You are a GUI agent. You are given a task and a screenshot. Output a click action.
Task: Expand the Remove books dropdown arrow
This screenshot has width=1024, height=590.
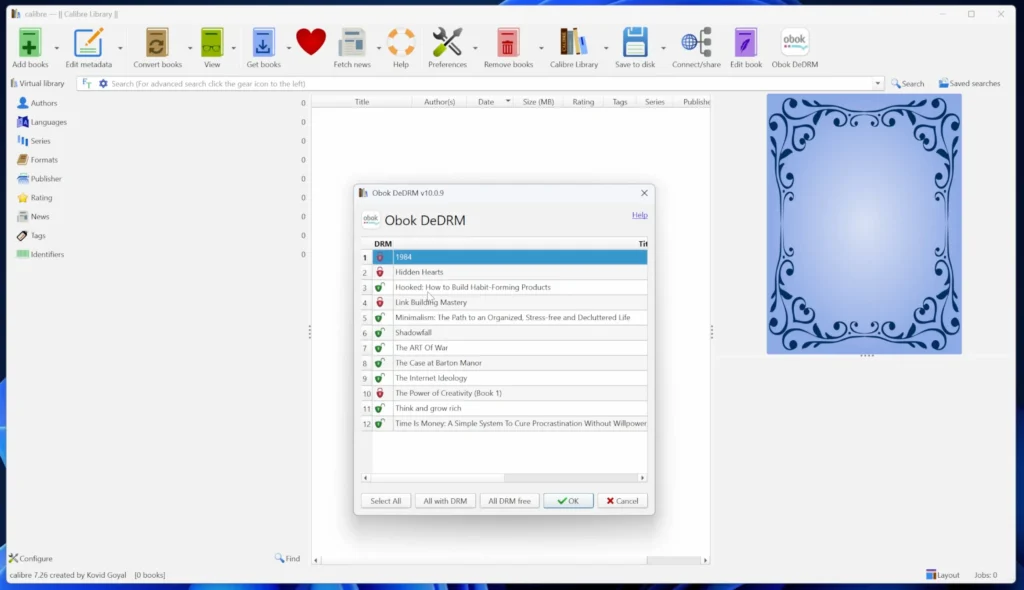tap(541, 48)
